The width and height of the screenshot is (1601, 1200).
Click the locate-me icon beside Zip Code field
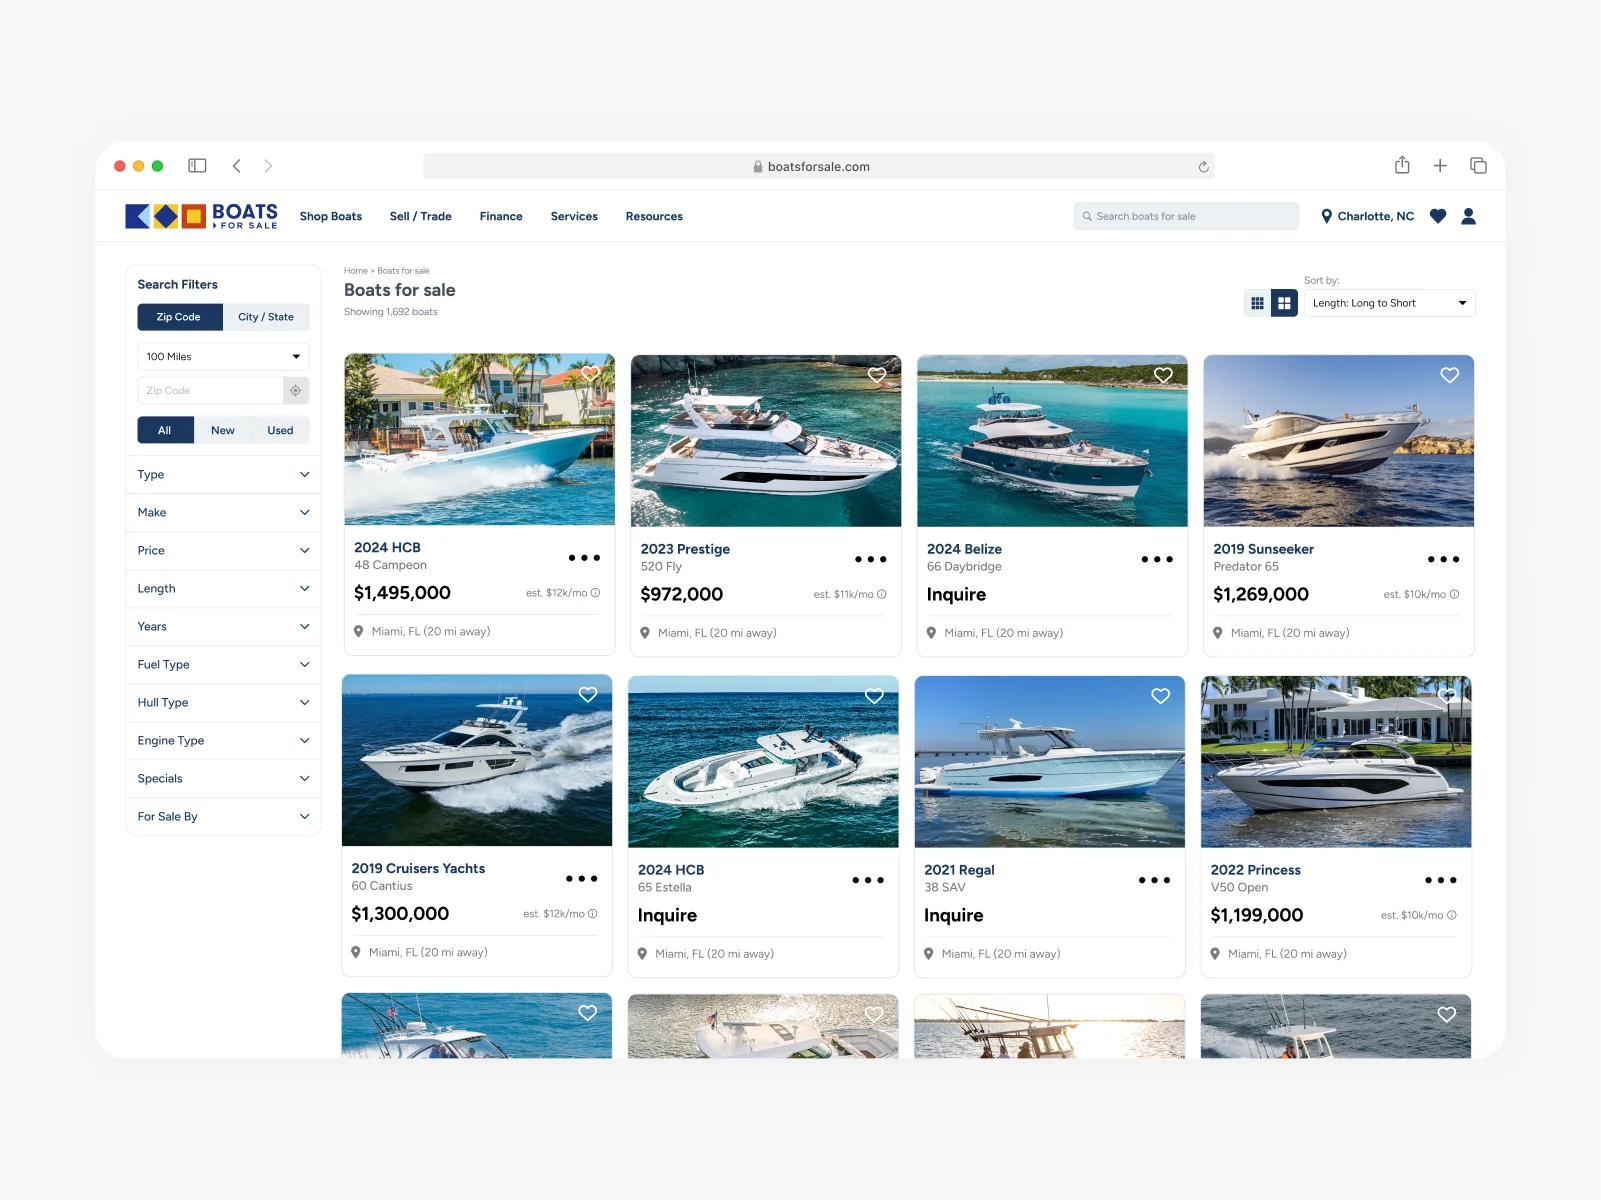coord(295,391)
